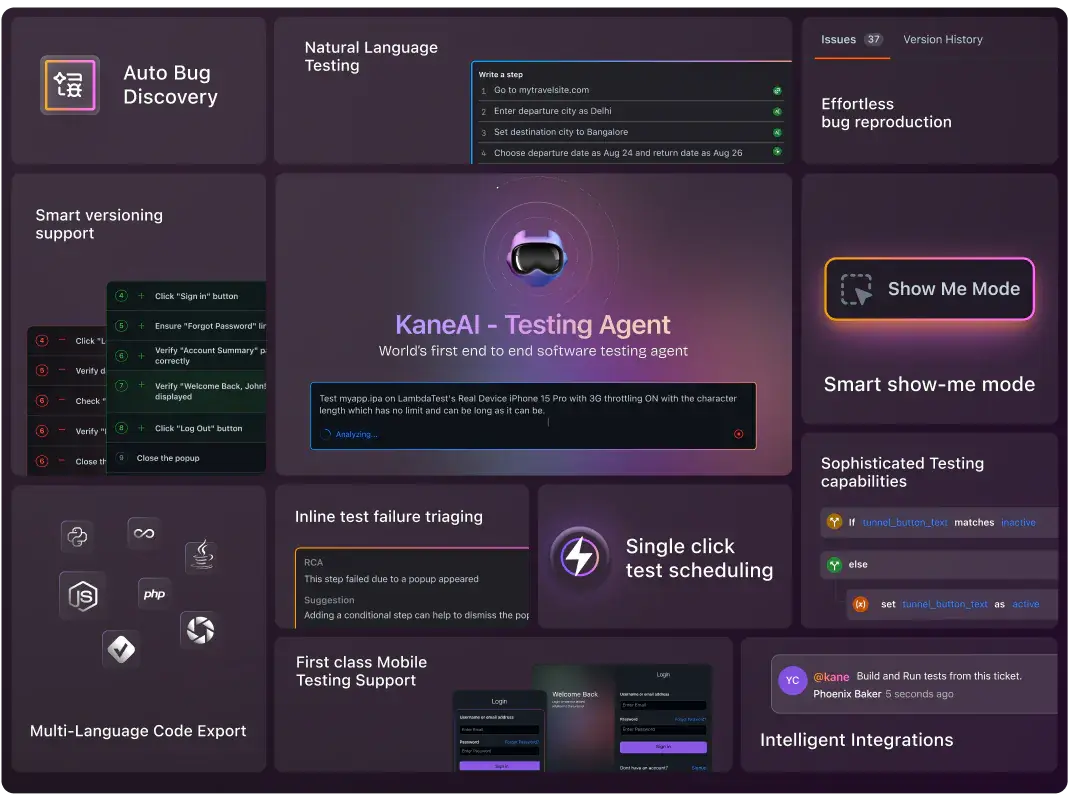The height and width of the screenshot is (801, 1068).
Task: Switch to the Version History tab
Action: (942, 40)
